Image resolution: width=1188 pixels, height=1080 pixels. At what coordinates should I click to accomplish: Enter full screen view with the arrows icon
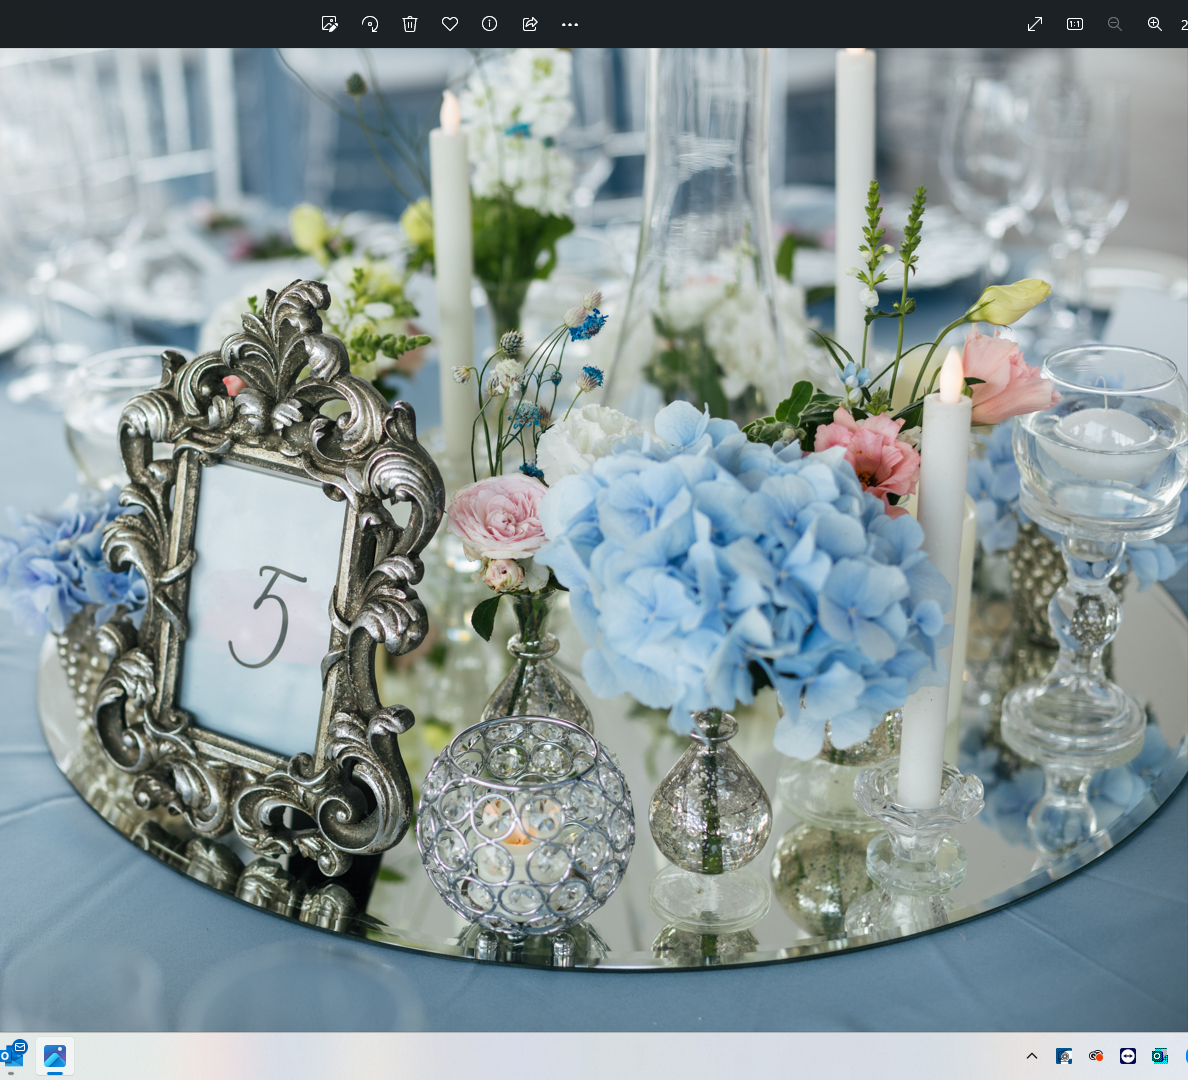point(1035,24)
